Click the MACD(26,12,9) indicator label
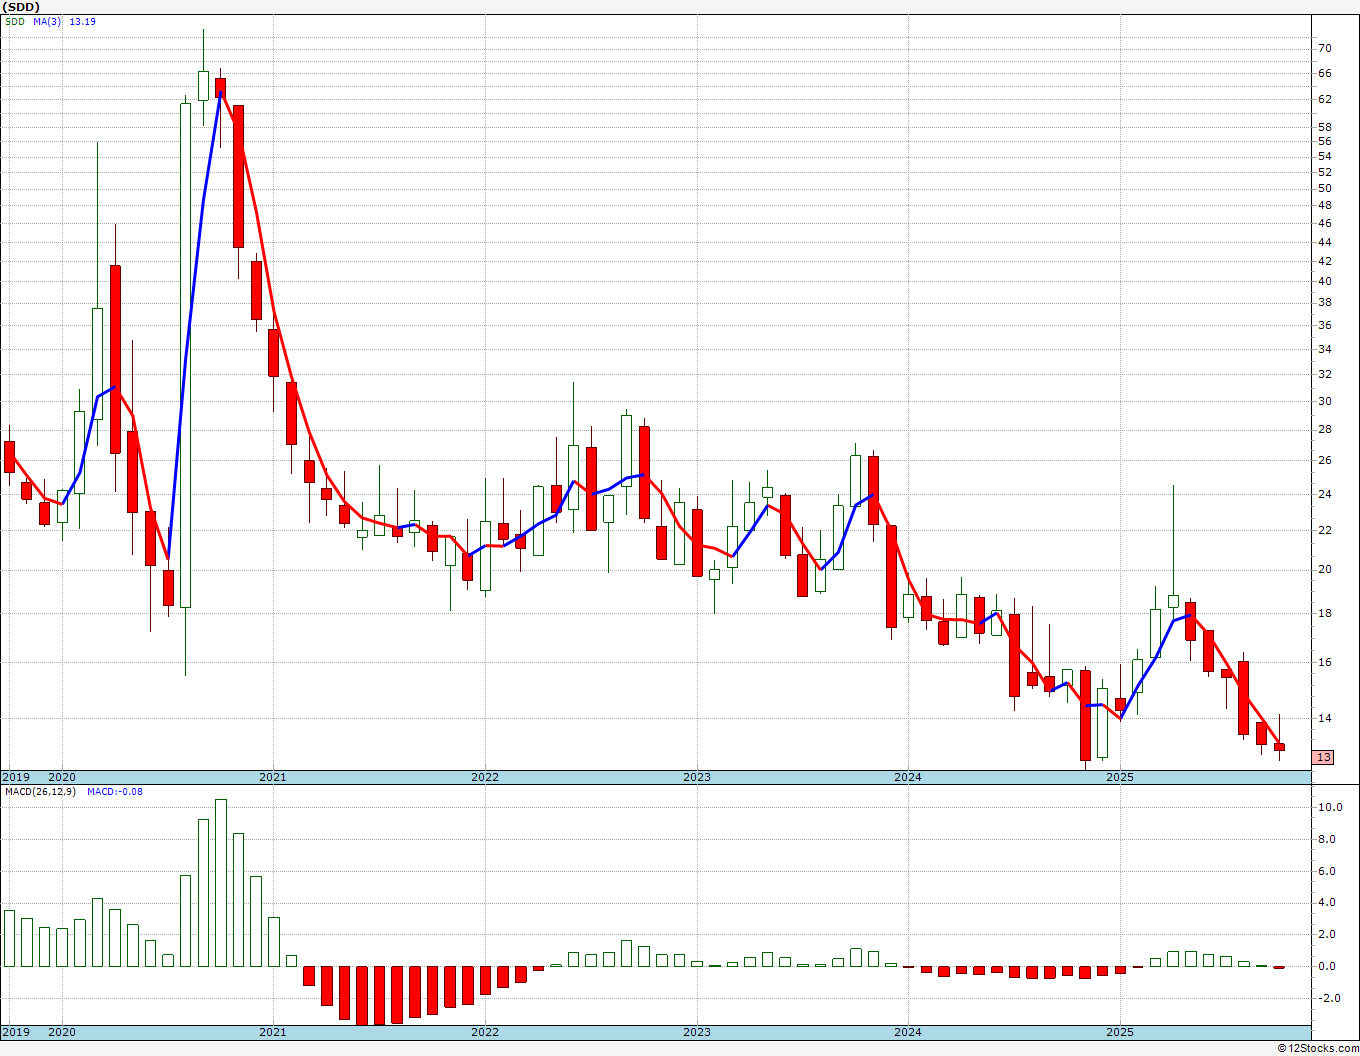The image size is (1360, 1056). pos(41,792)
